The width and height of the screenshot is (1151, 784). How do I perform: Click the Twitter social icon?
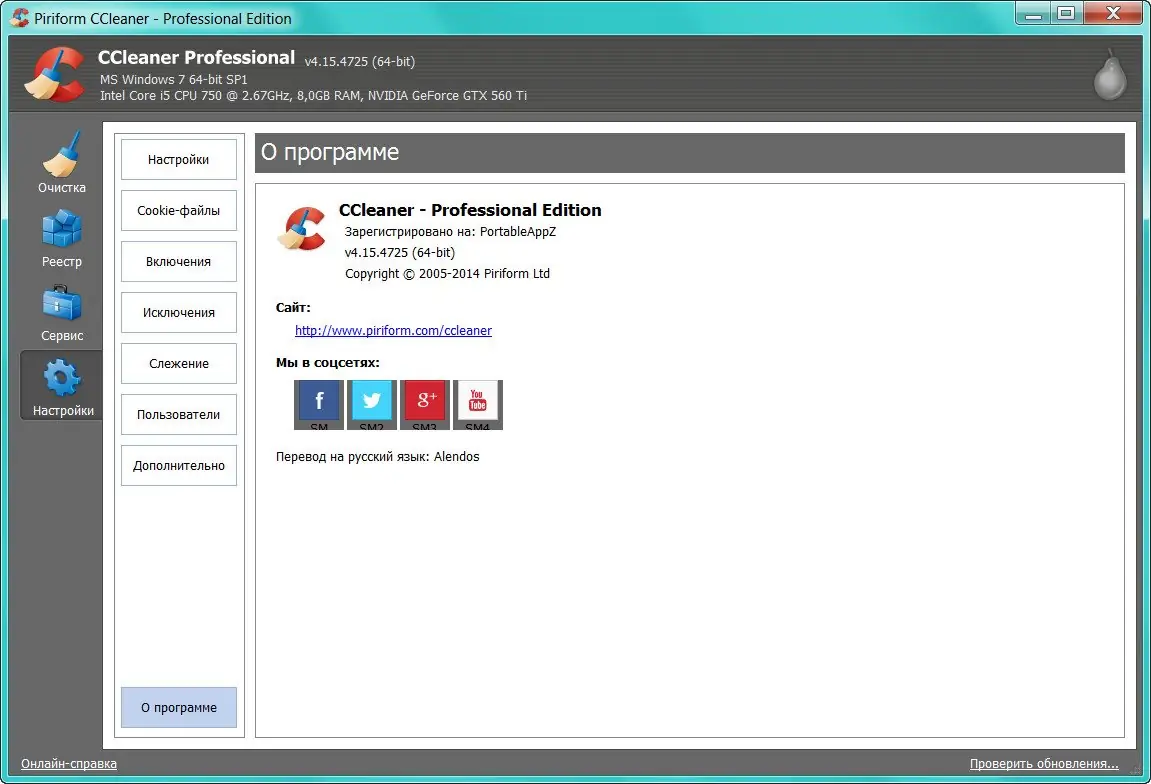pyautogui.click(x=371, y=404)
